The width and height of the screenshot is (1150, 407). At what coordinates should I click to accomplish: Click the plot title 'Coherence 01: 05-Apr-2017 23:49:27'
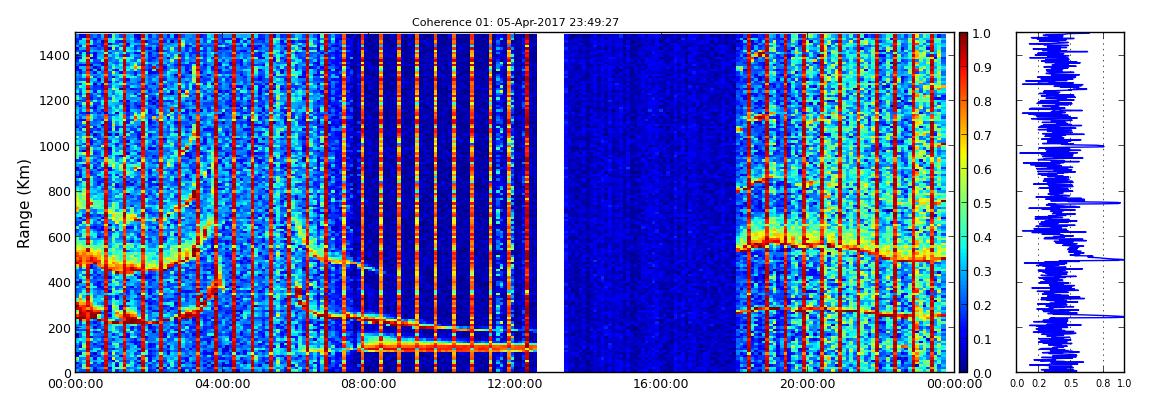pyautogui.click(x=515, y=23)
